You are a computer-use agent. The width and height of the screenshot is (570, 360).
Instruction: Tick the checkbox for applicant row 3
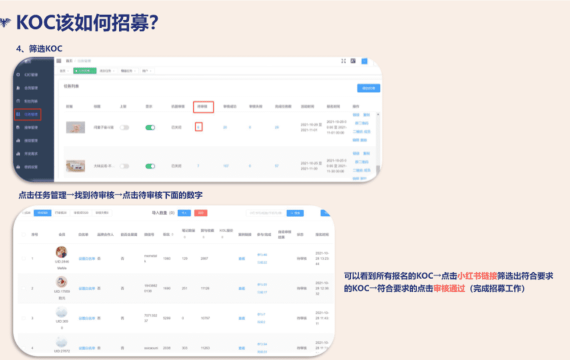24,318
